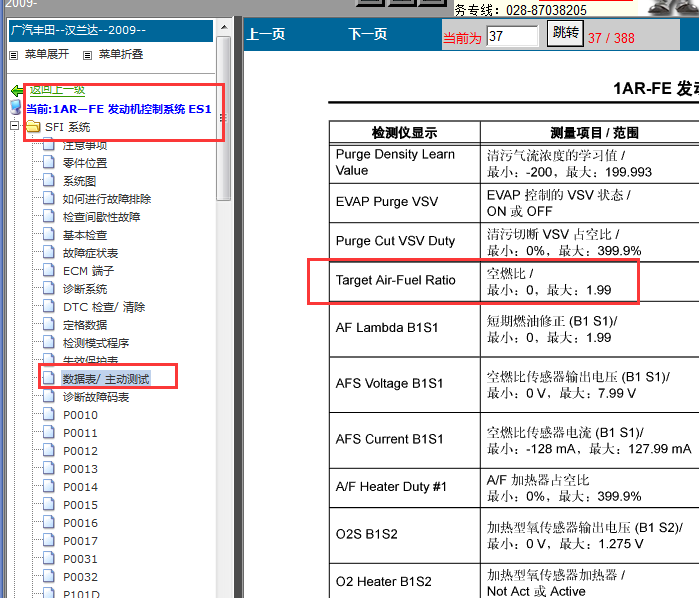Click EVAP Purge VSV cell
The height and width of the screenshot is (598, 699).
point(405,202)
